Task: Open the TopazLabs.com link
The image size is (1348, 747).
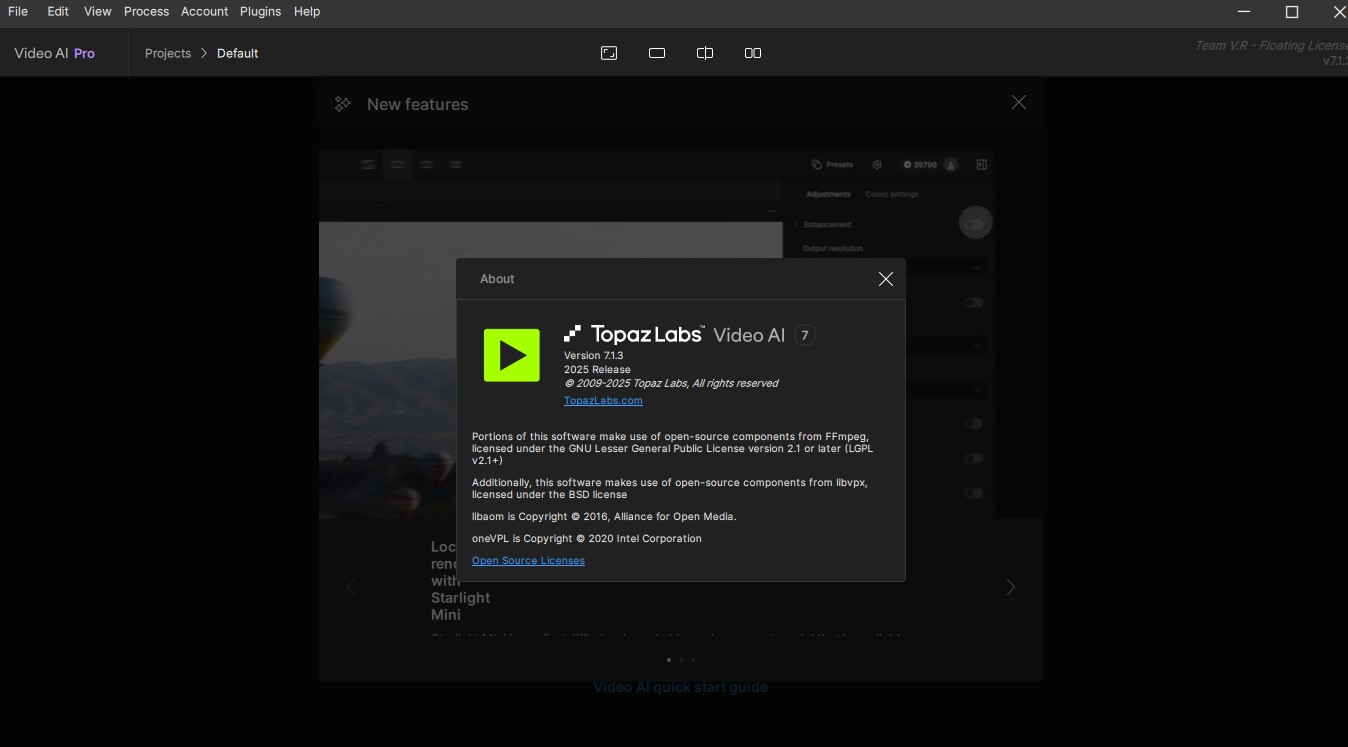Action: click(603, 401)
